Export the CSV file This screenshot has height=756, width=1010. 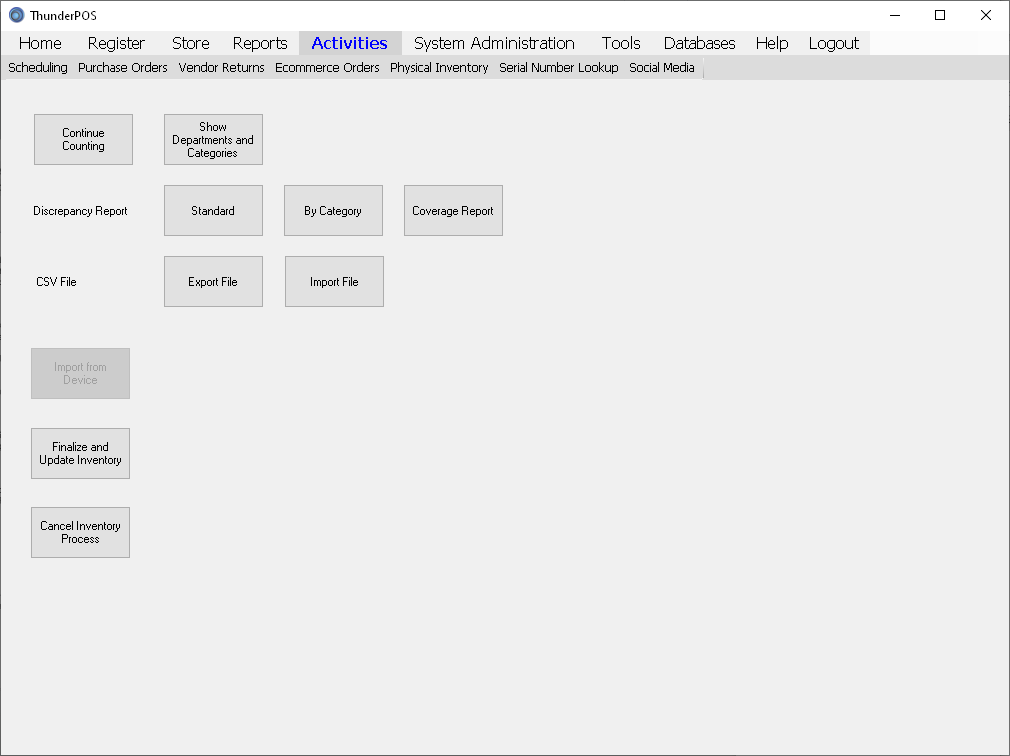coord(213,282)
